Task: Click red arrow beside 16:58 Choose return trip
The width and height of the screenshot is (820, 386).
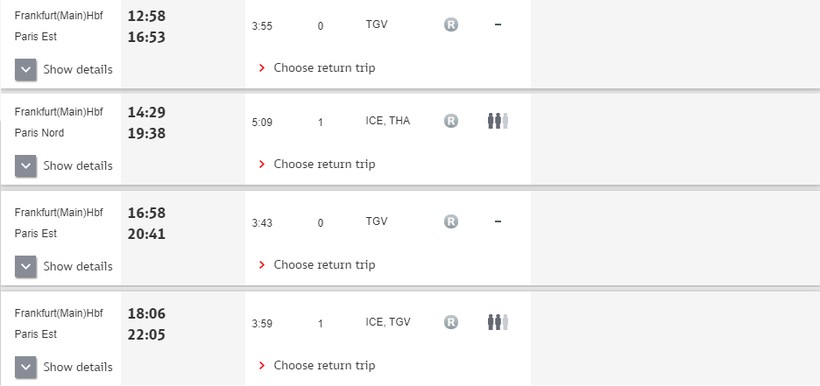Action: coord(262,265)
